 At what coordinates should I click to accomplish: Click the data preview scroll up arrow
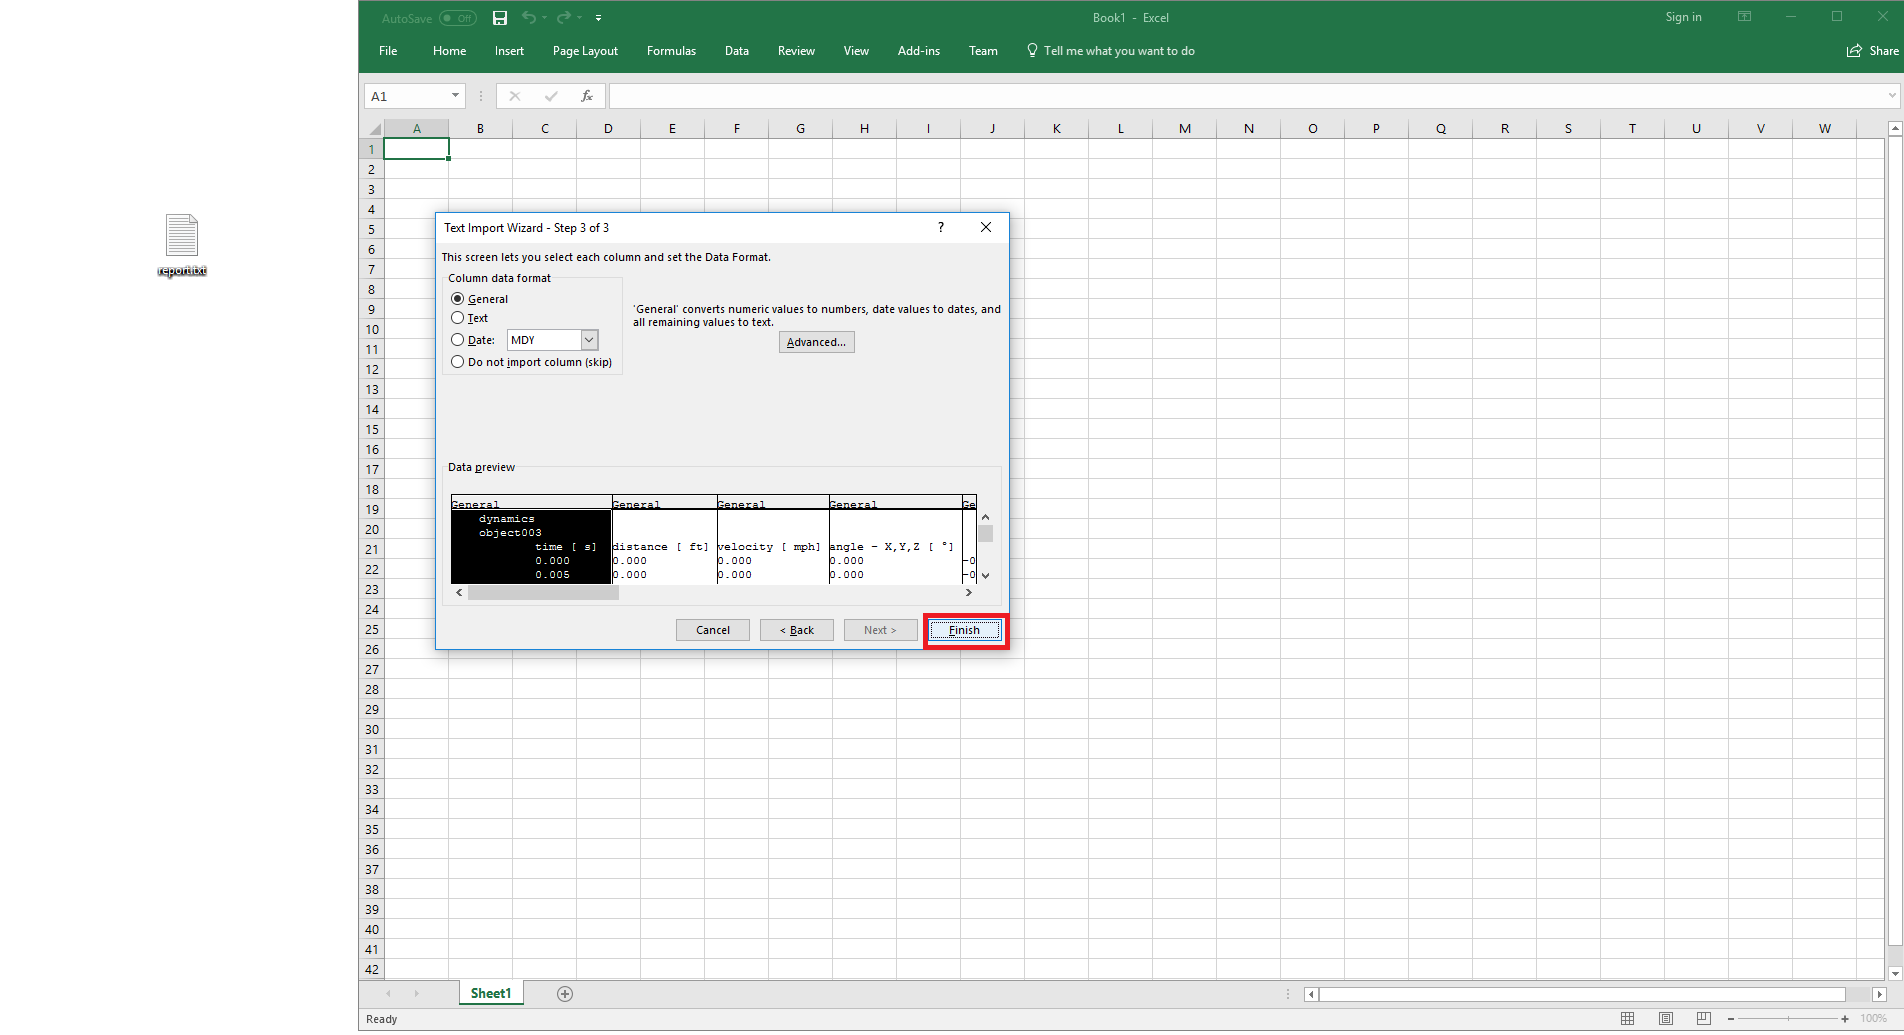tap(986, 517)
